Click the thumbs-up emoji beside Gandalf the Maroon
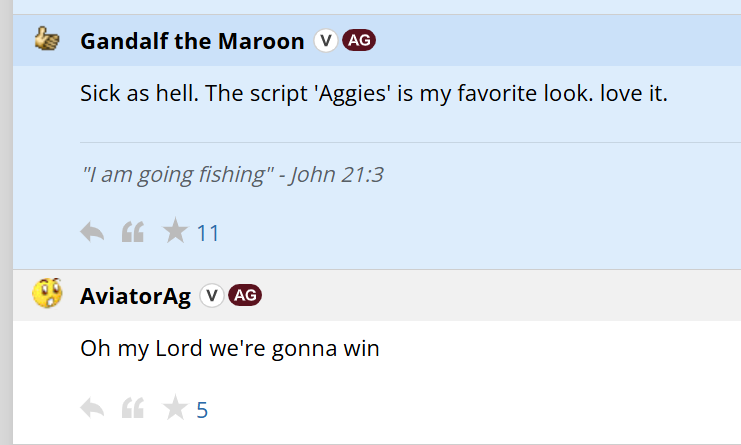 [x=47, y=39]
